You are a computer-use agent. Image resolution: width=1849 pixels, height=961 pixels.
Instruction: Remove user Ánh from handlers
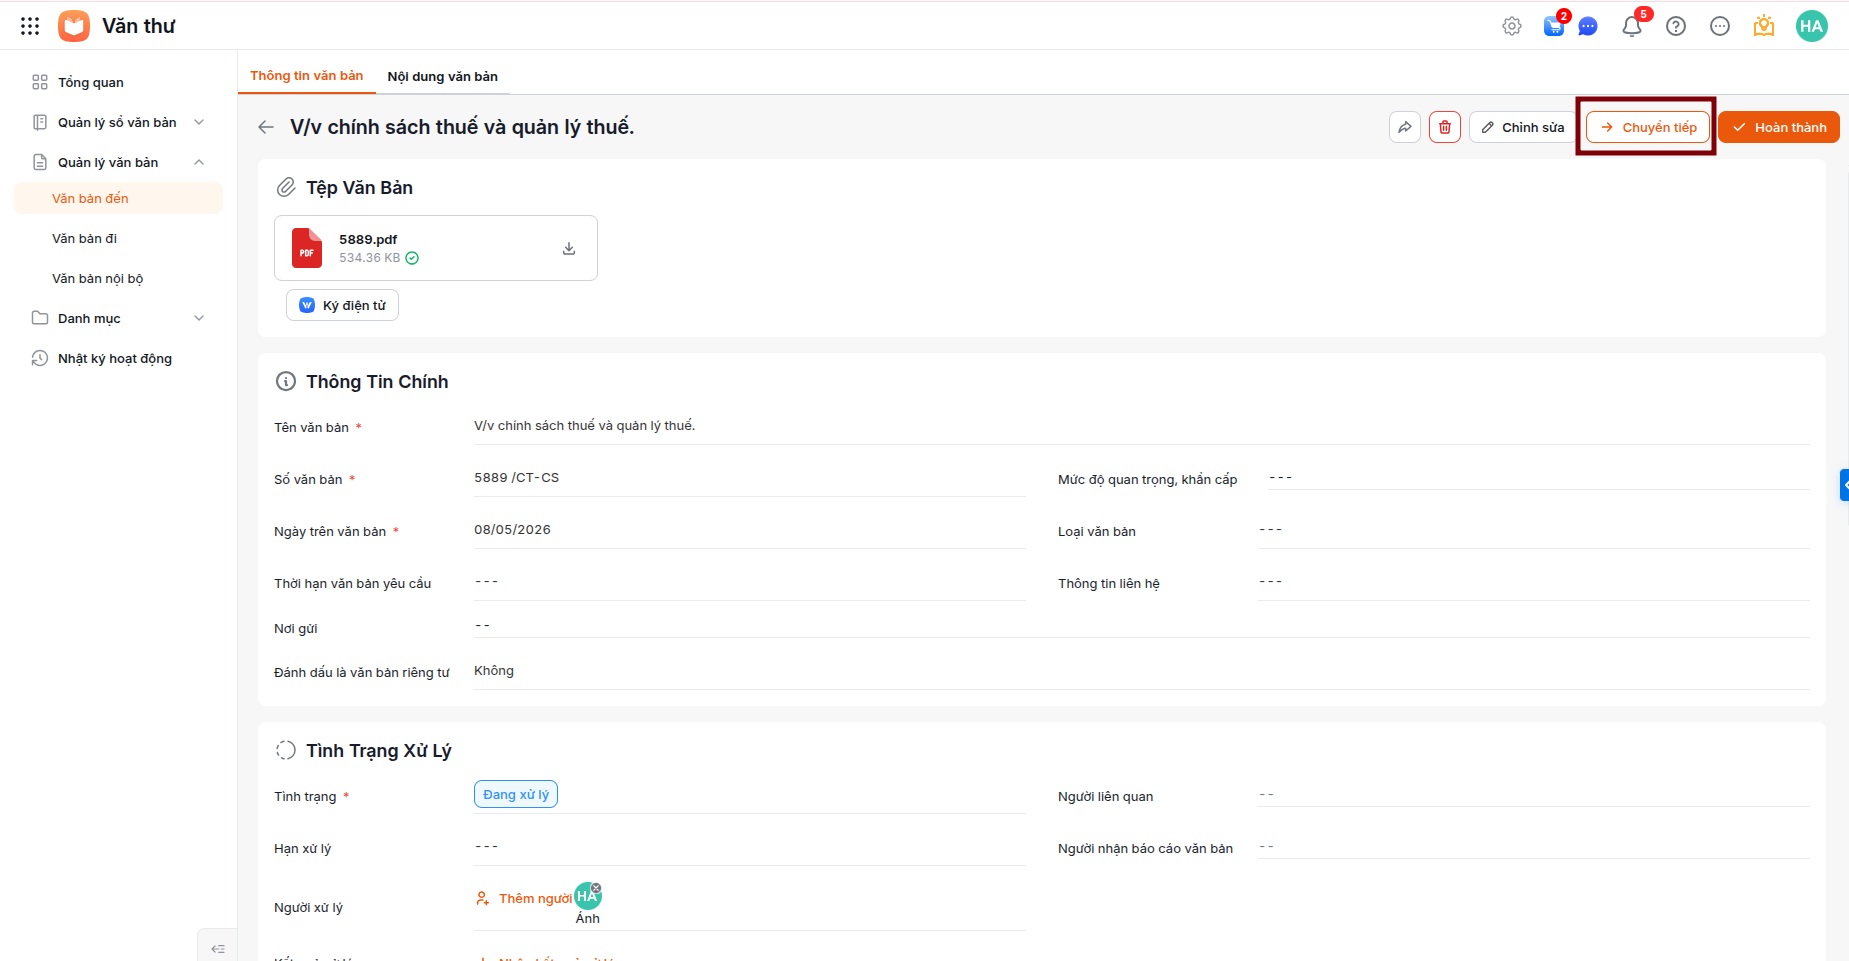tap(596, 888)
